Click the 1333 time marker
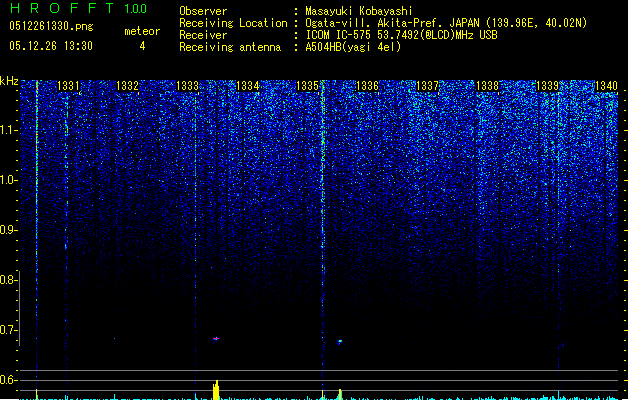This screenshot has width=629, height=400. click(x=187, y=86)
